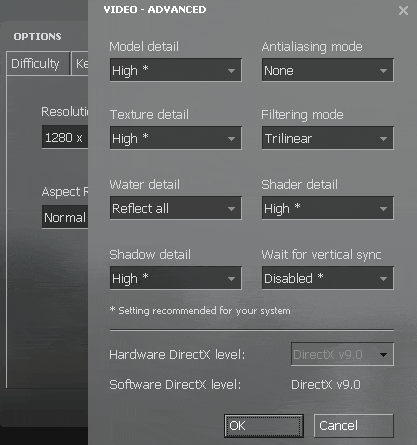Screen dimensions: 417x445
Task: Click the VIDEO - ADVANCED title text
Action: pos(155,10)
